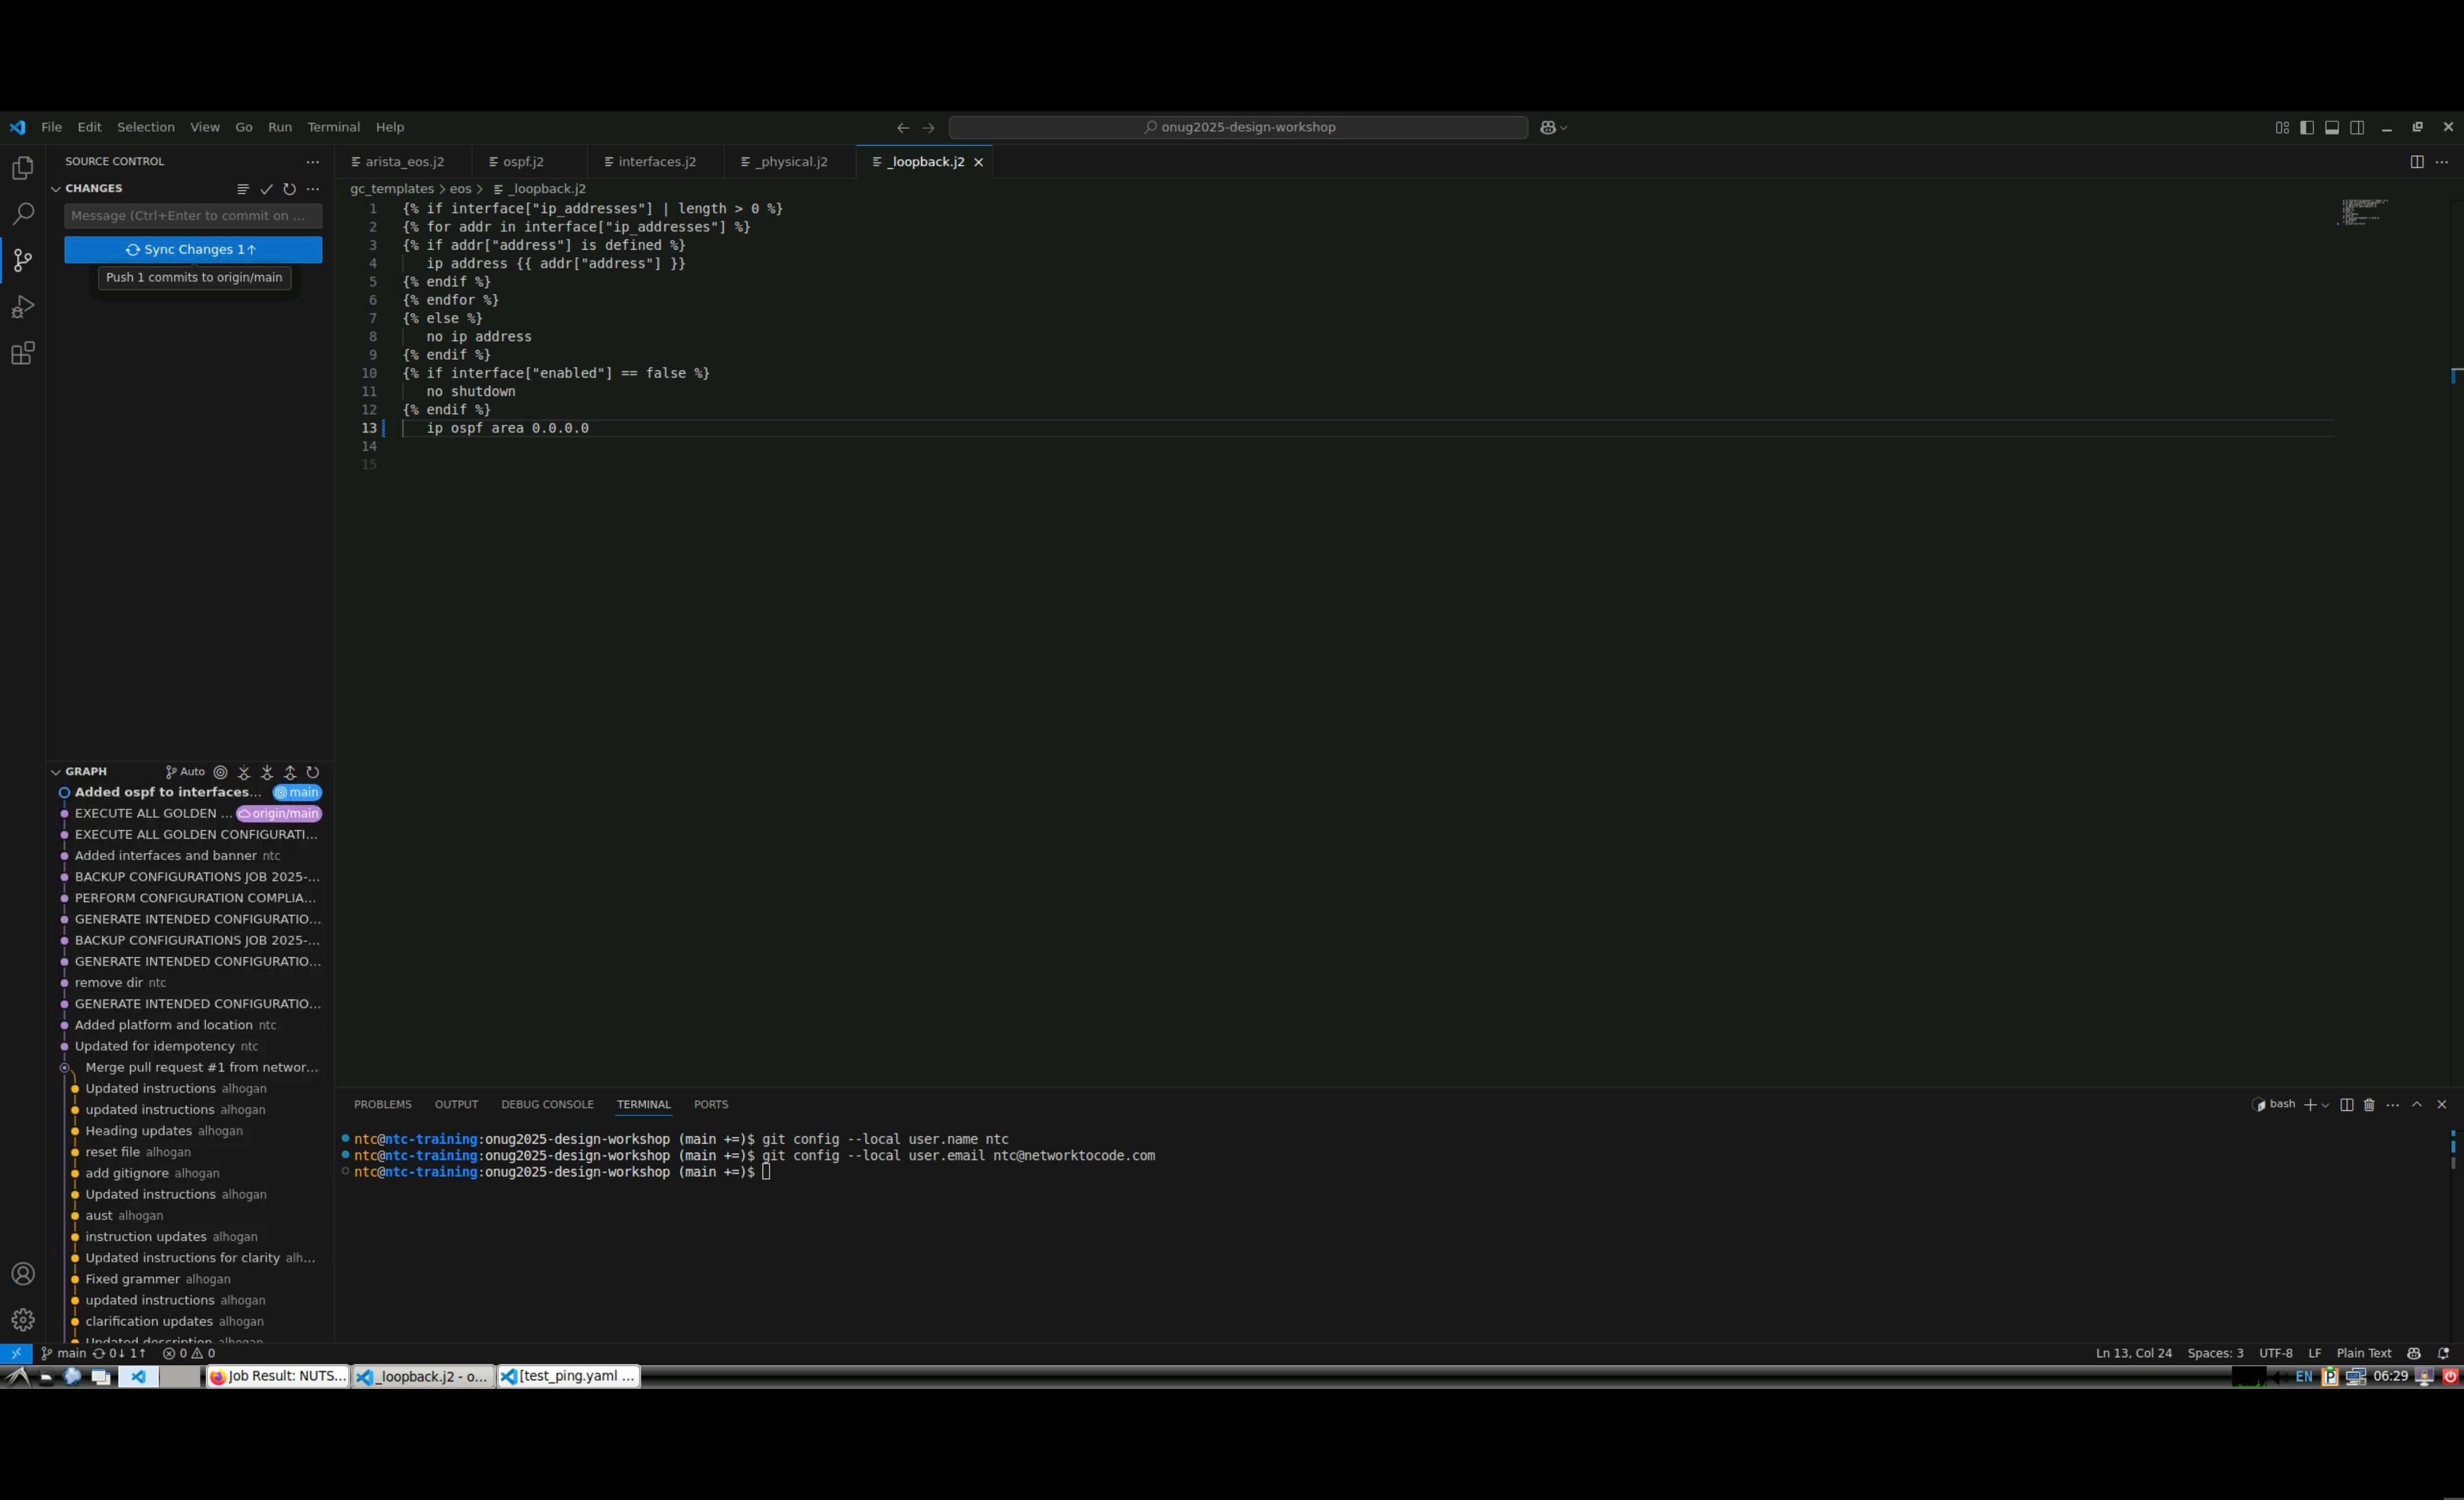
Task: Open Run and Debug view
Action: 22,307
